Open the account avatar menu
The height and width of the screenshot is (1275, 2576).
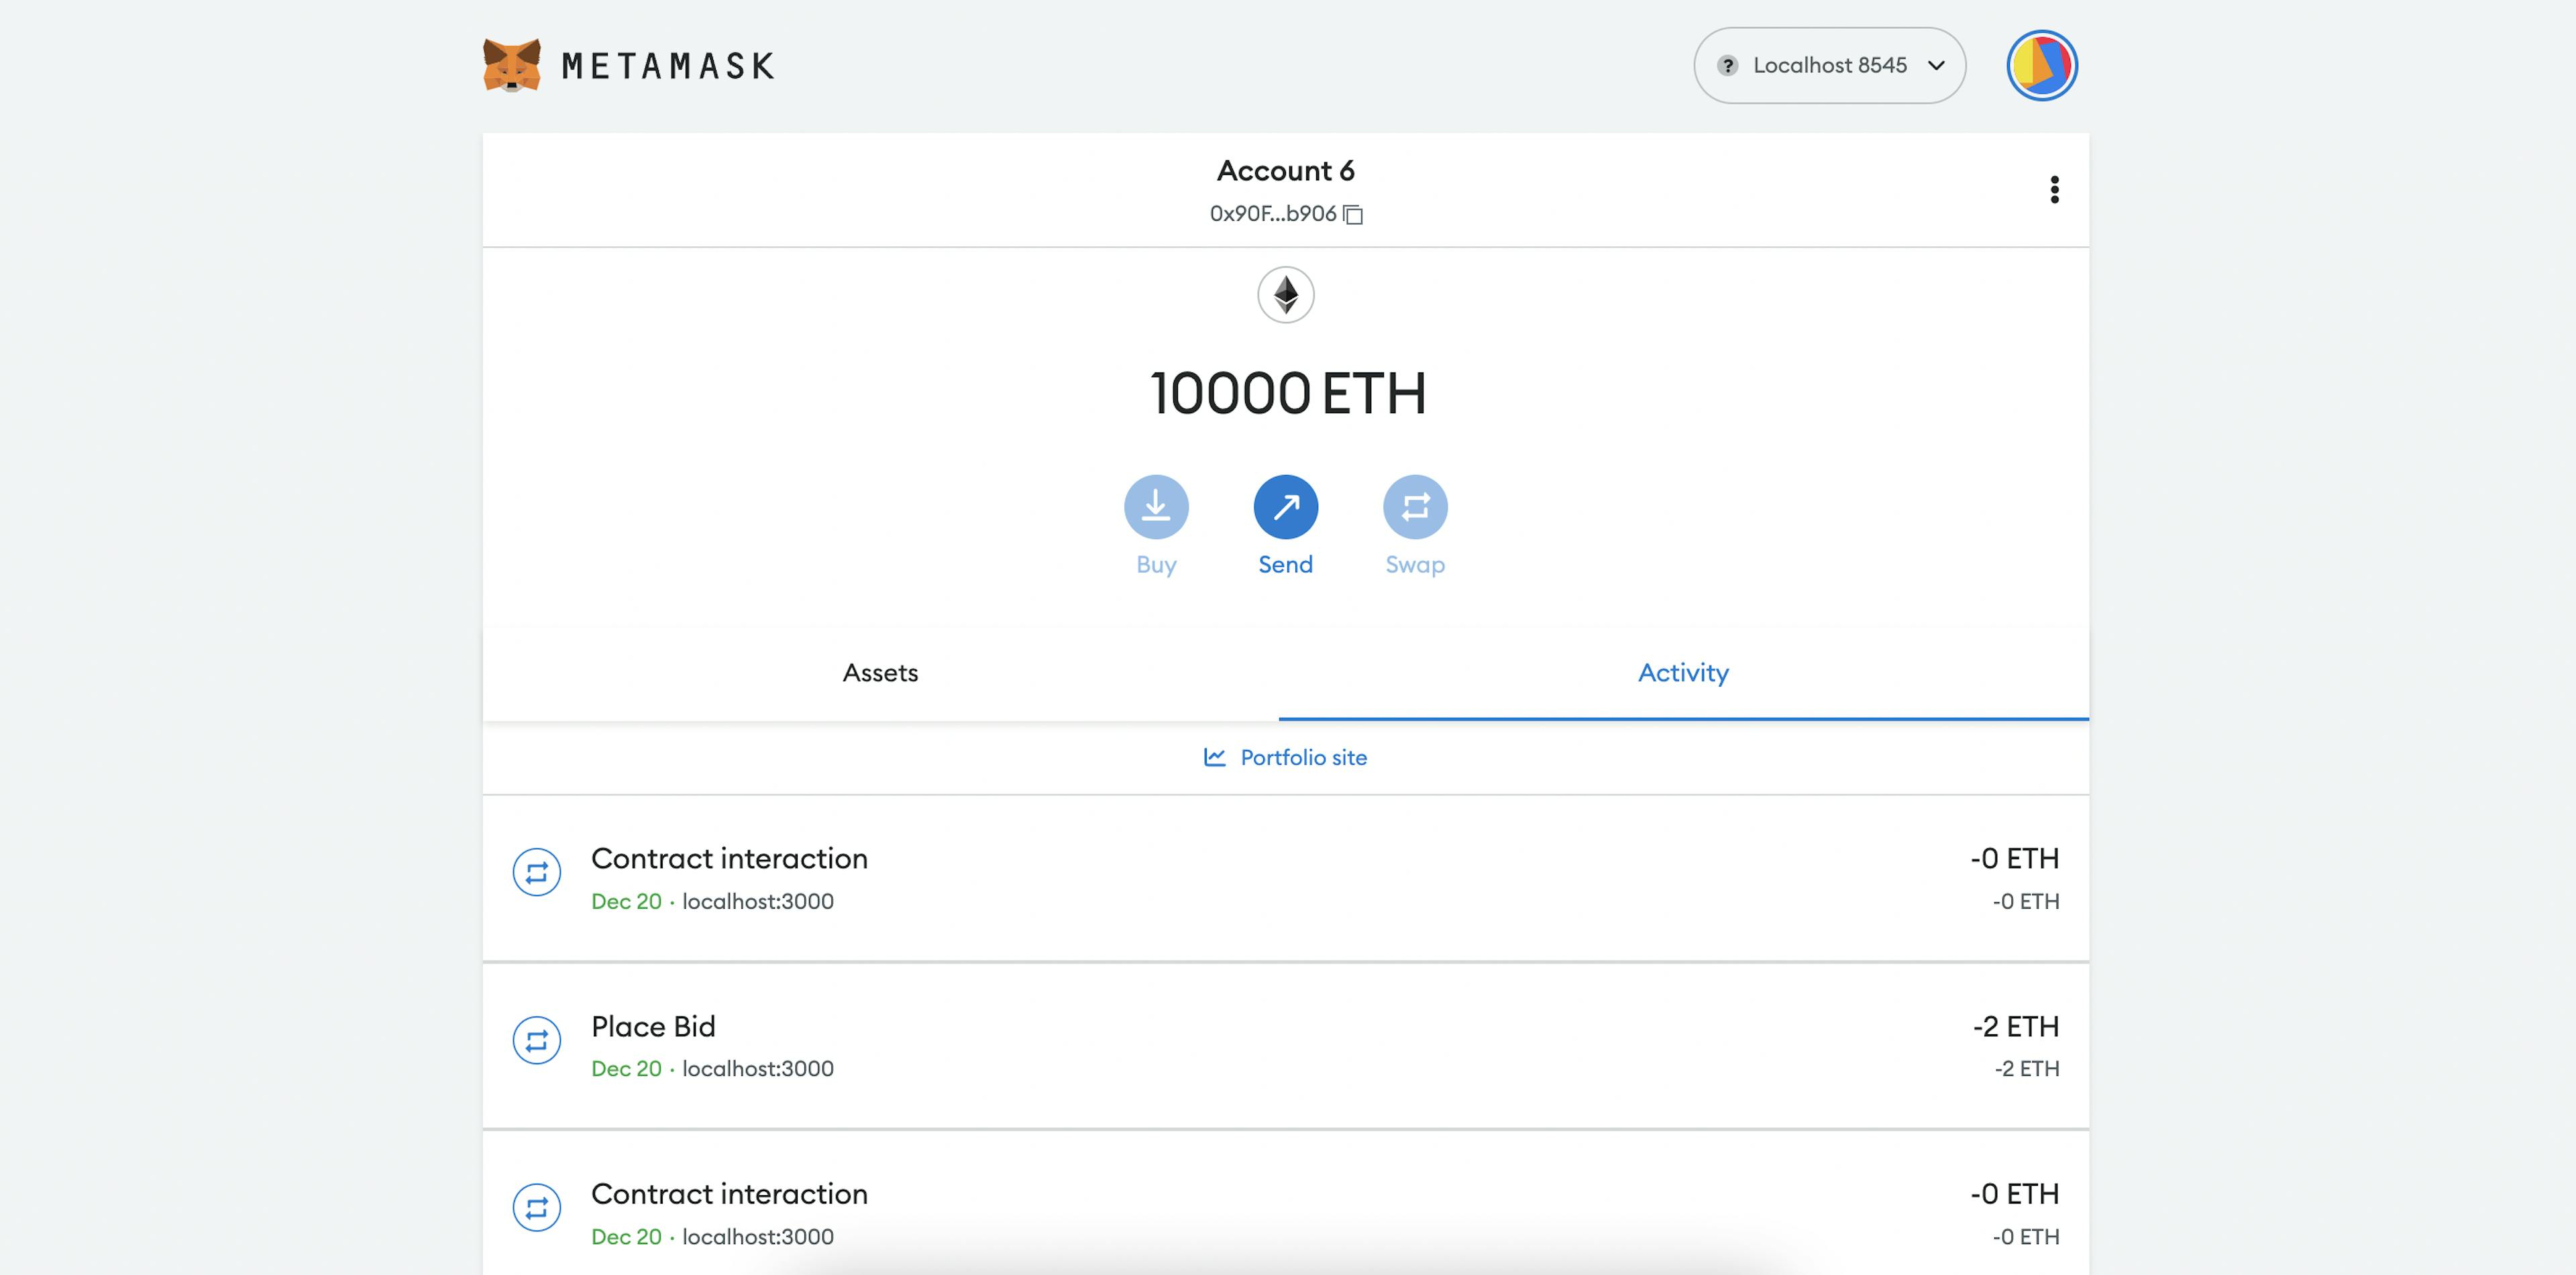(2042, 65)
